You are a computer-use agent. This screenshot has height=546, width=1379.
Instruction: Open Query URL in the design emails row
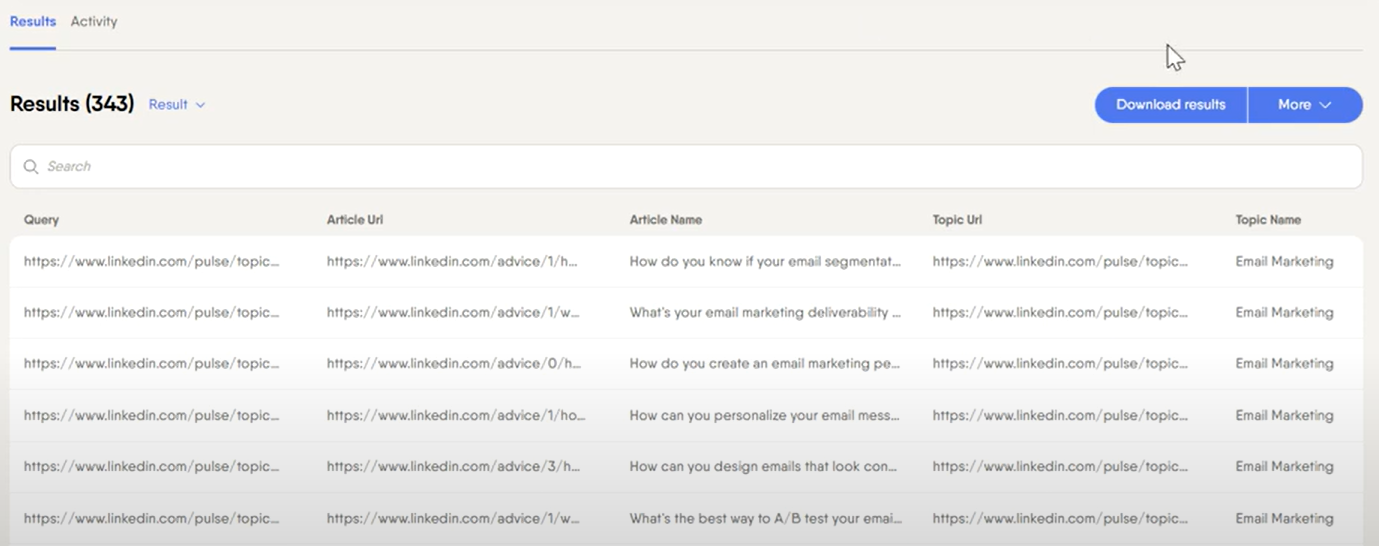click(152, 466)
